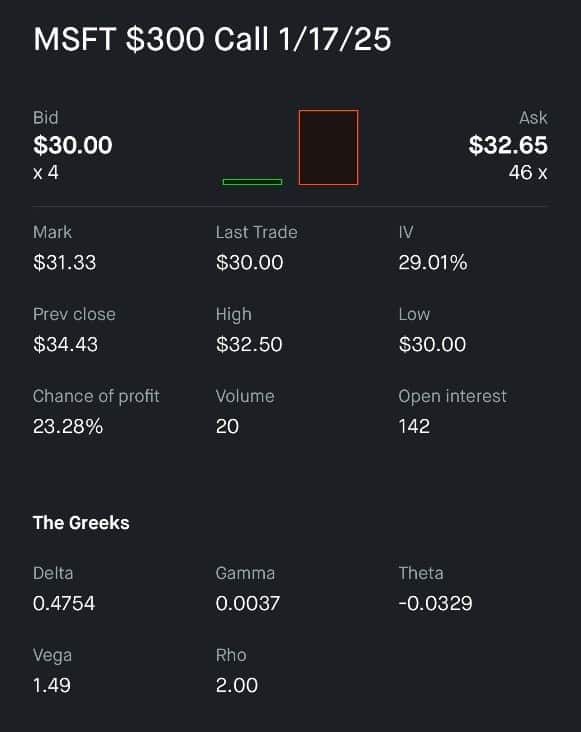
Task: Tap The Greeks section heading
Action: click(81, 523)
